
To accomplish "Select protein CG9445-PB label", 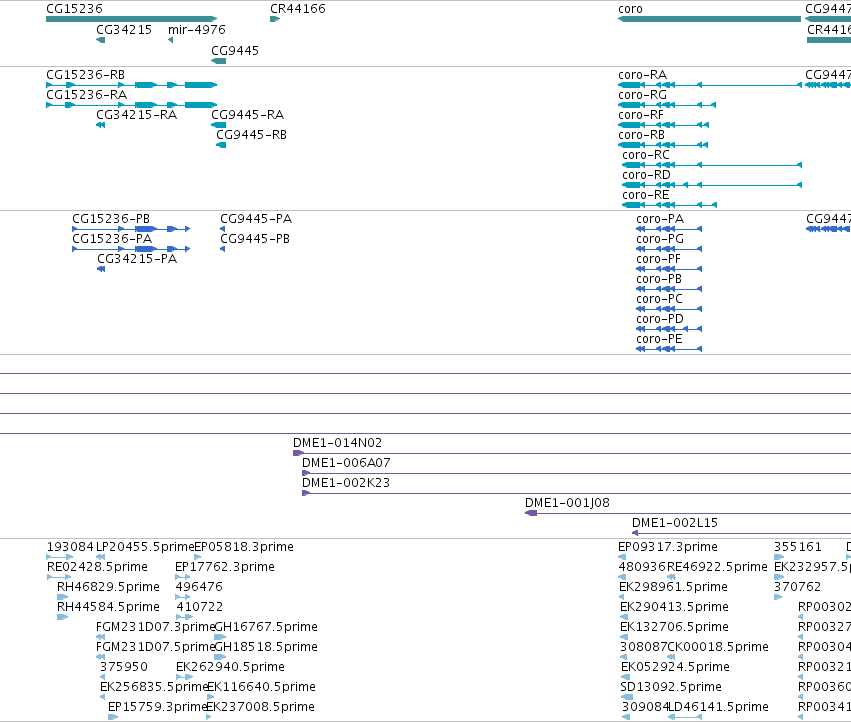I will (x=255, y=239).
